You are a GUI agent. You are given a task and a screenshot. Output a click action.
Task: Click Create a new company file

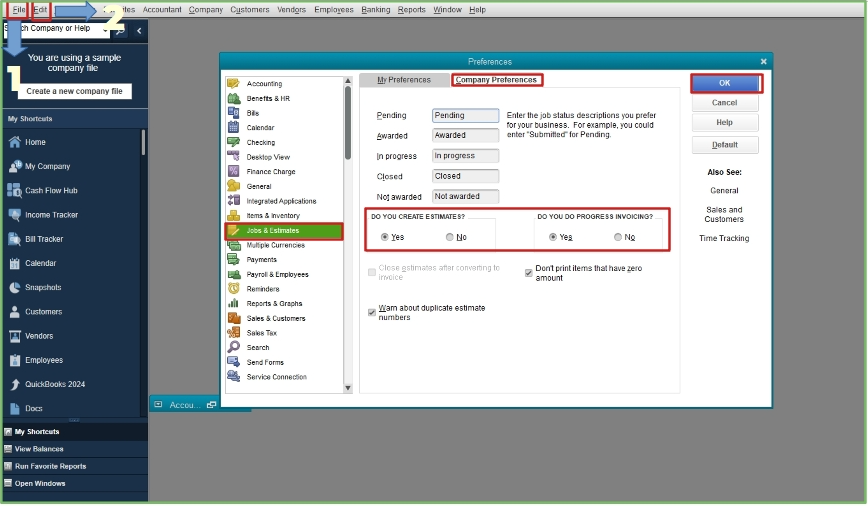point(75,91)
